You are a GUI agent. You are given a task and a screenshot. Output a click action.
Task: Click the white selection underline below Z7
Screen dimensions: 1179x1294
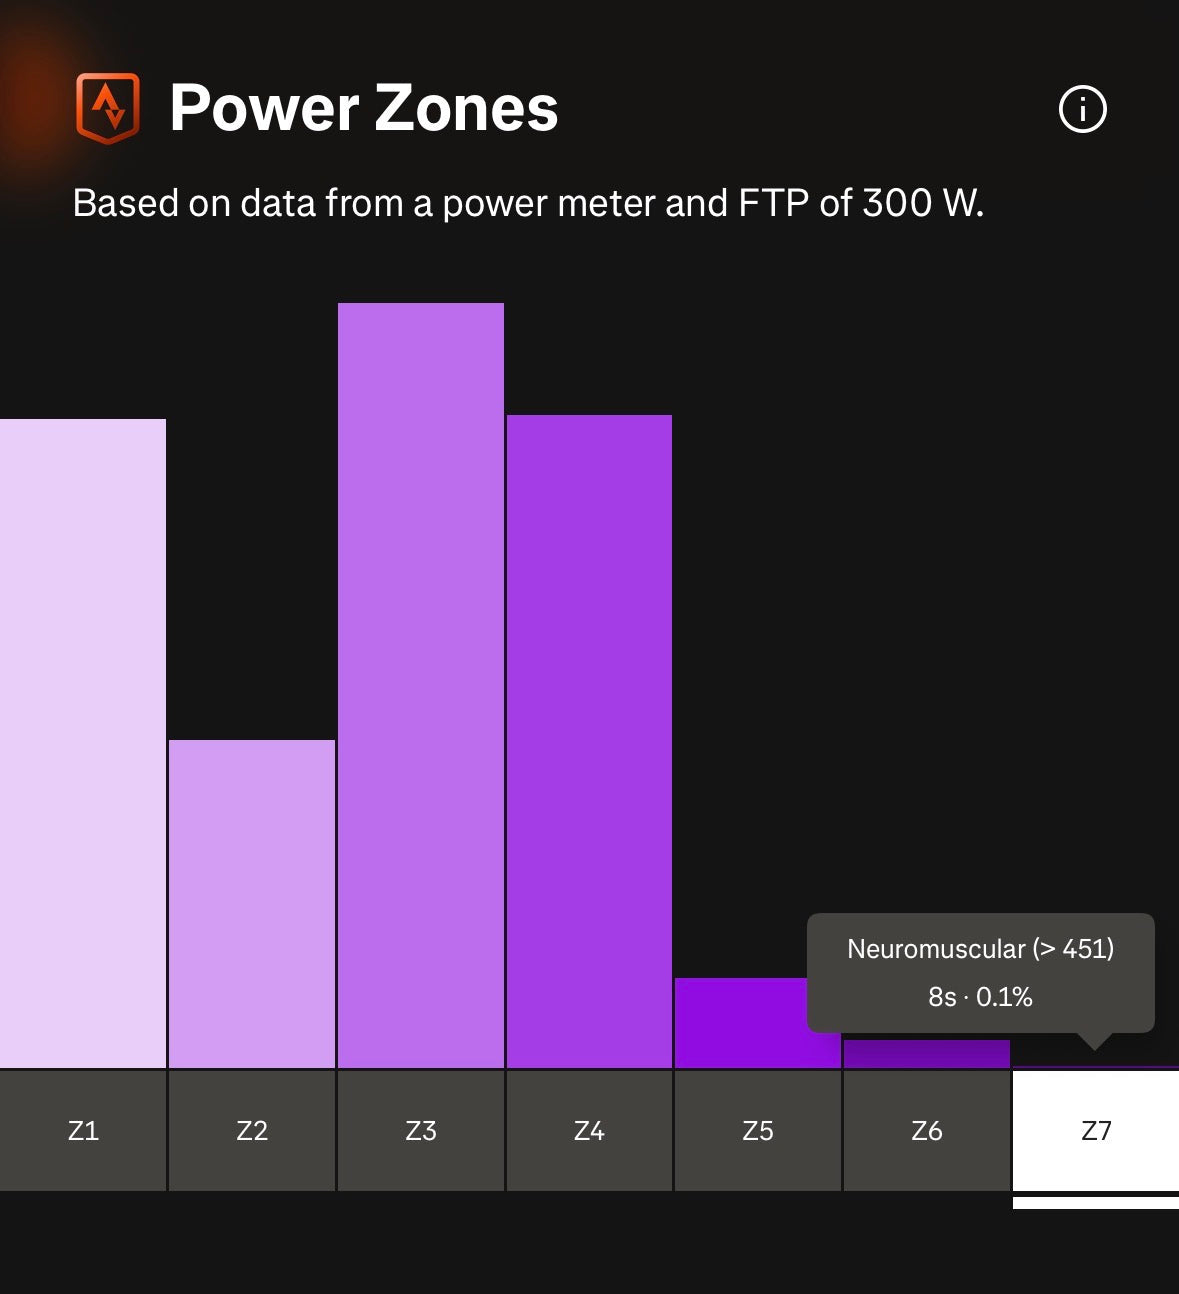(x=1096, y=1203)
